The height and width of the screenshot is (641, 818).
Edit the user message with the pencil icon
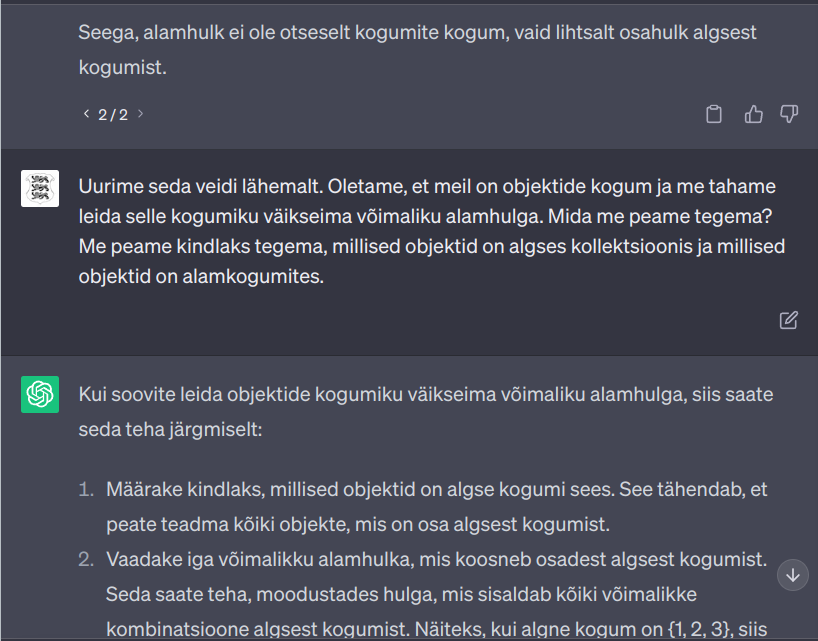[789, 320]
